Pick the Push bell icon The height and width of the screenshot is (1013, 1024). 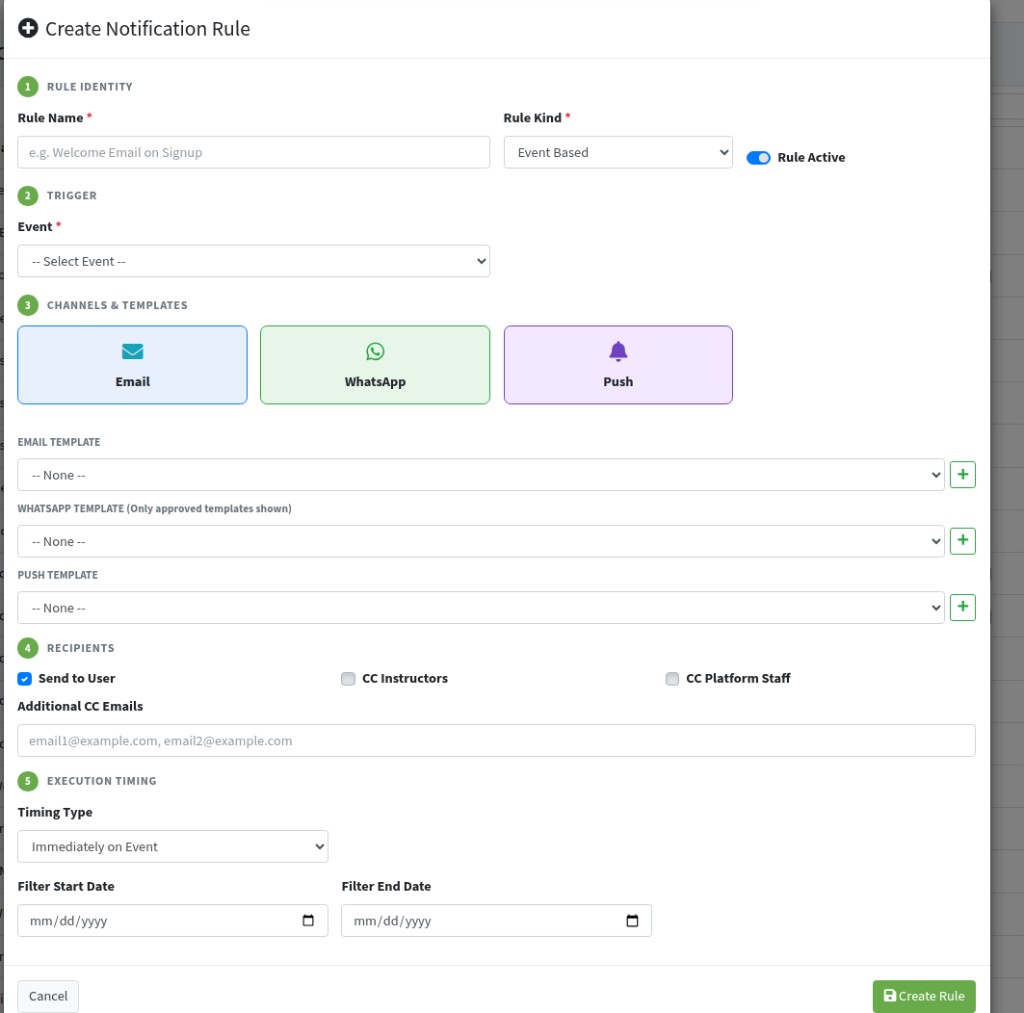click(x=618, y=351)
